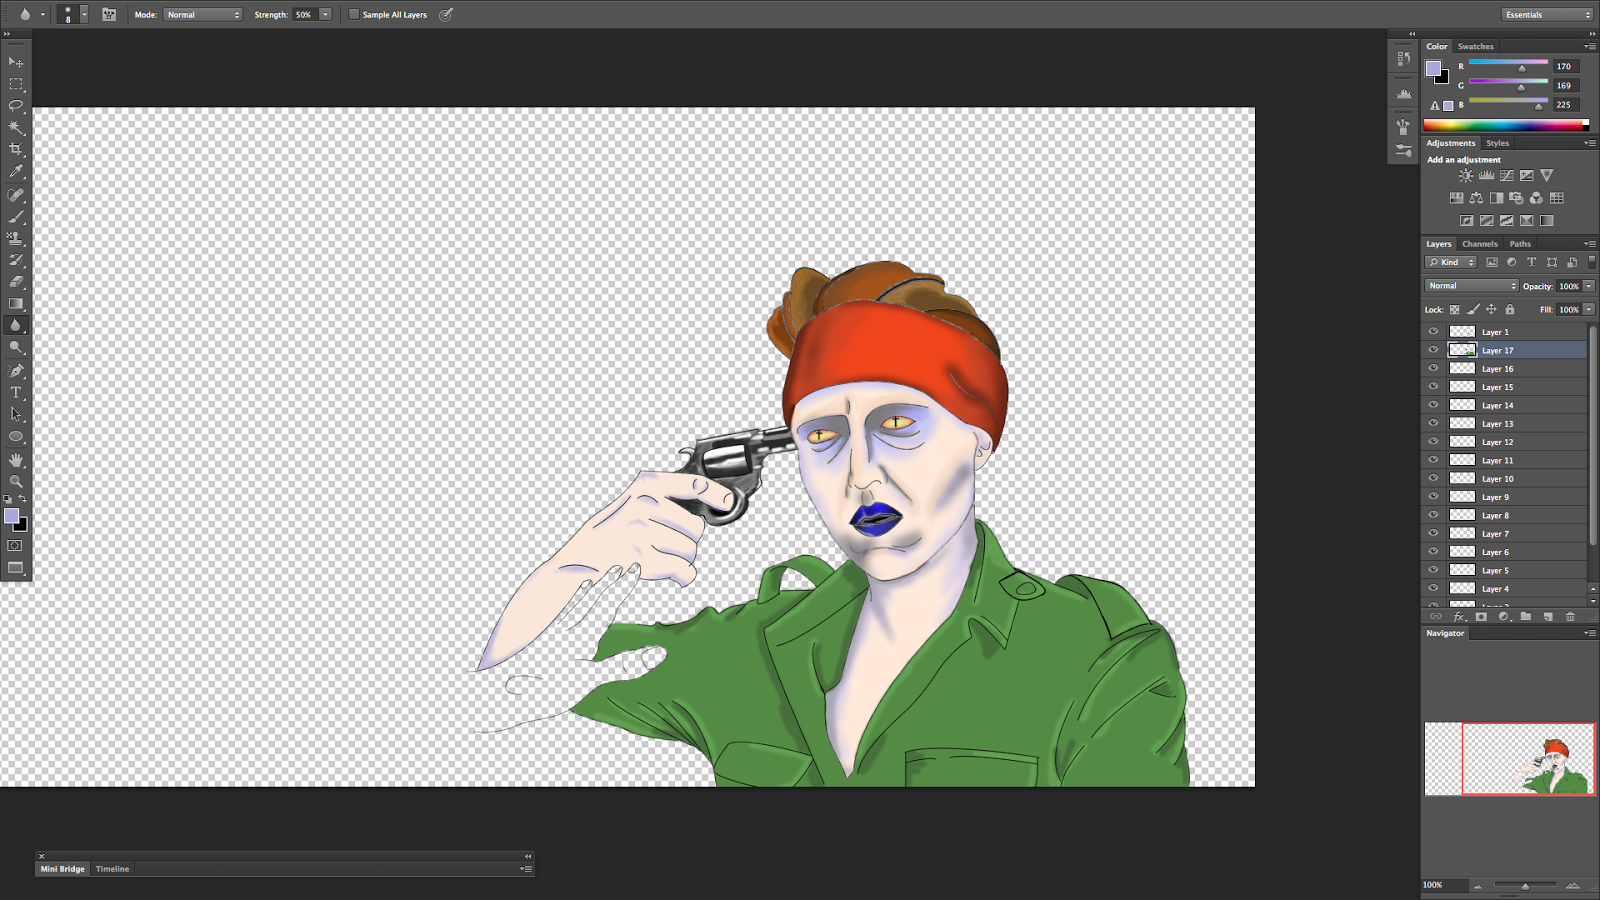Open the Essentials workspace dropdown
The height and width of the screenshot is (900, 1600).
click(1547, 15)
